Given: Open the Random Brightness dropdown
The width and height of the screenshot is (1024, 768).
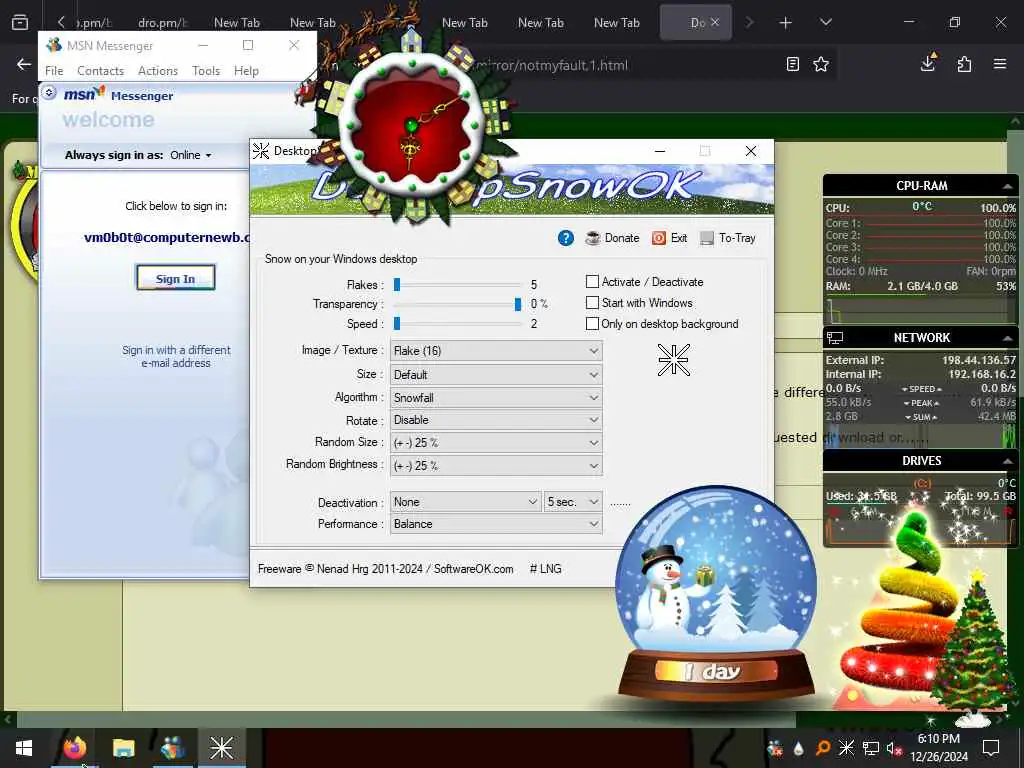Looking at the screenshot, I should (x=496, y=466).
